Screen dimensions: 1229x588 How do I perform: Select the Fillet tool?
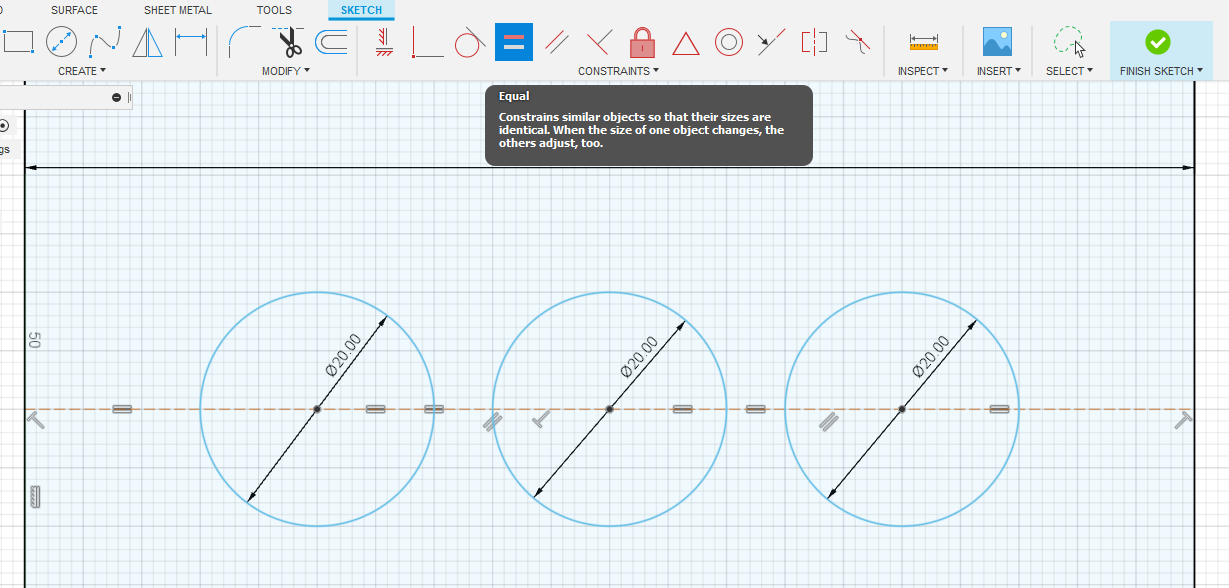[x=244, y=42]
